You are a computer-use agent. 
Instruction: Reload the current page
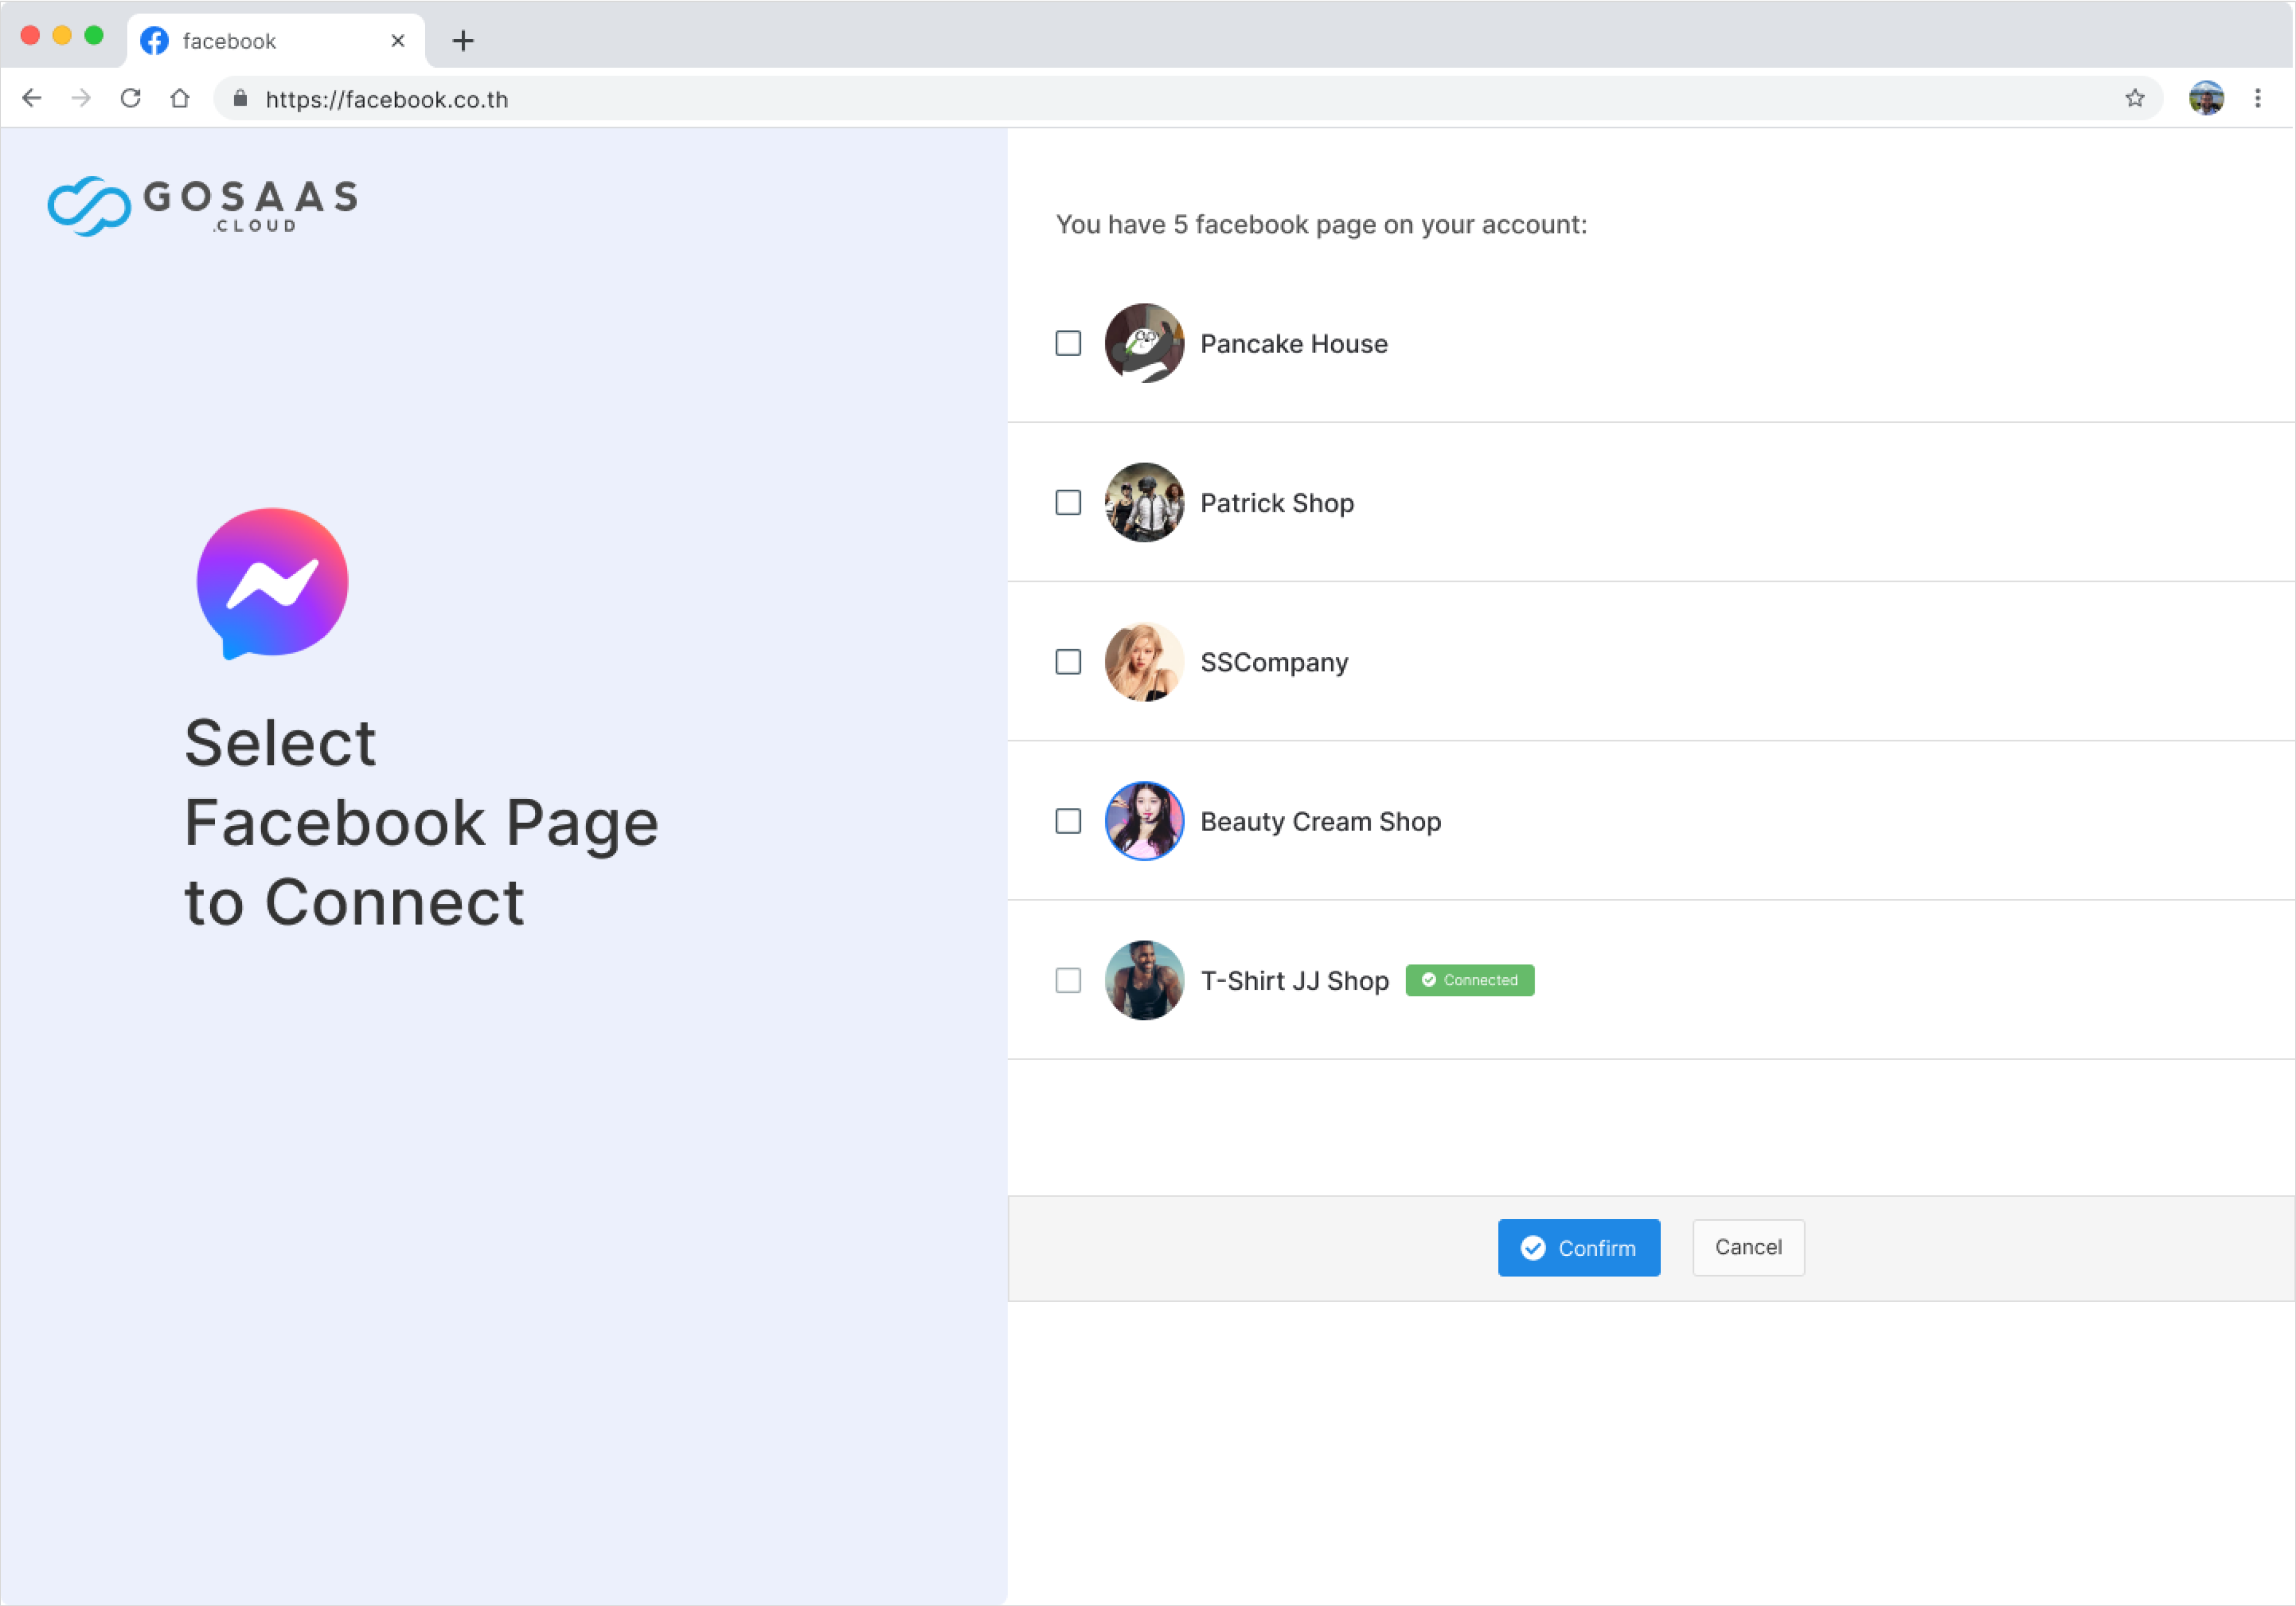point(130,98)
